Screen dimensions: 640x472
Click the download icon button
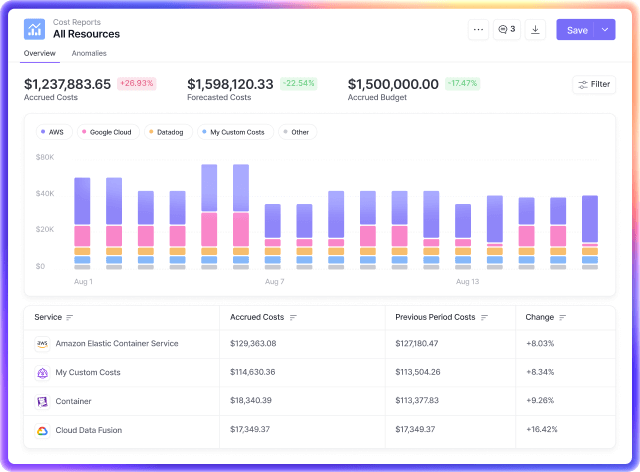click(x=535, y=30)
